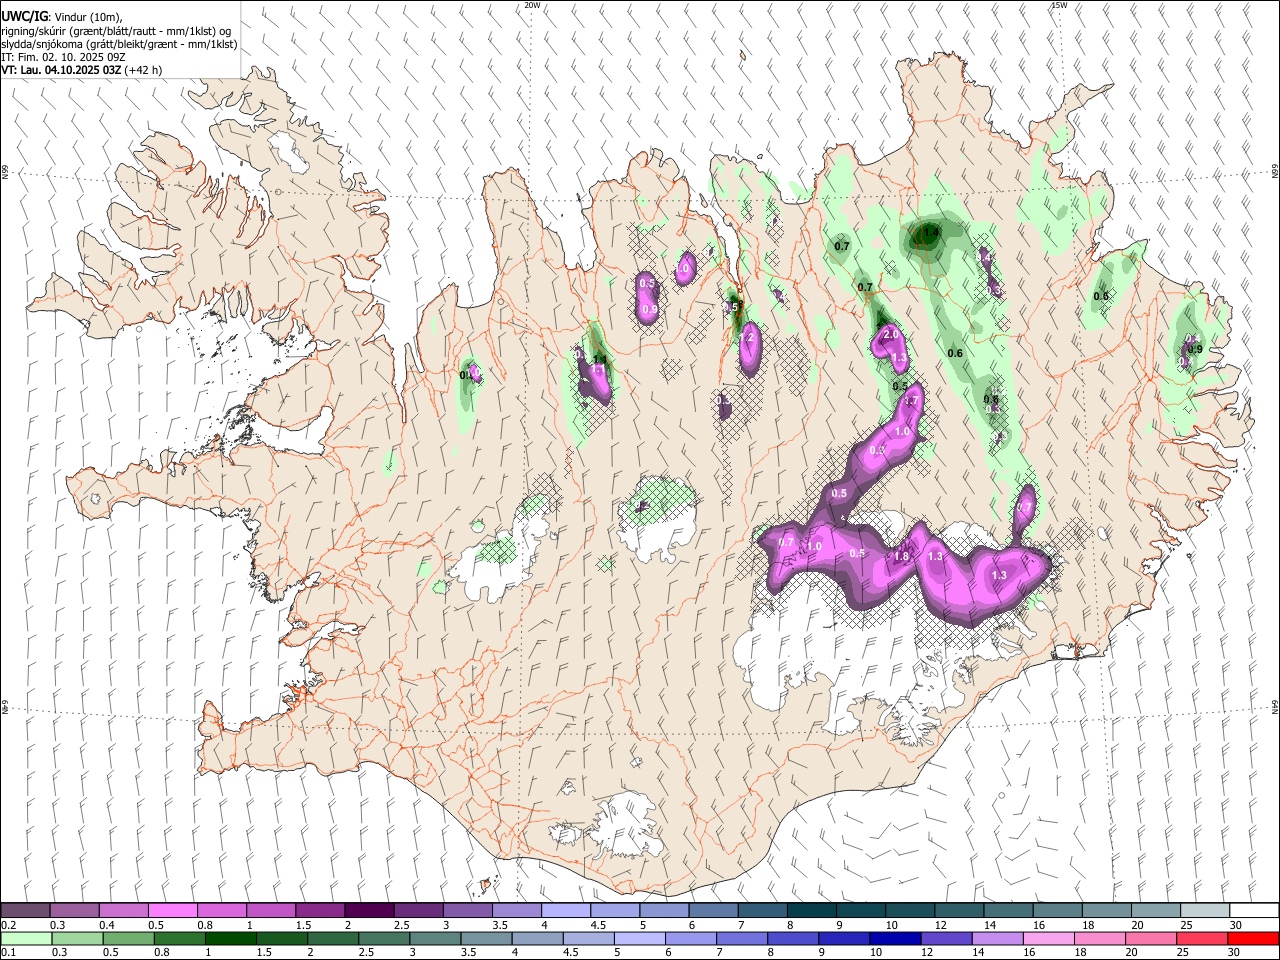Pick the lower legend green swatch starting at 0.5
Image resolution: width=1280 pixels, height=960 pixels.
128,938
